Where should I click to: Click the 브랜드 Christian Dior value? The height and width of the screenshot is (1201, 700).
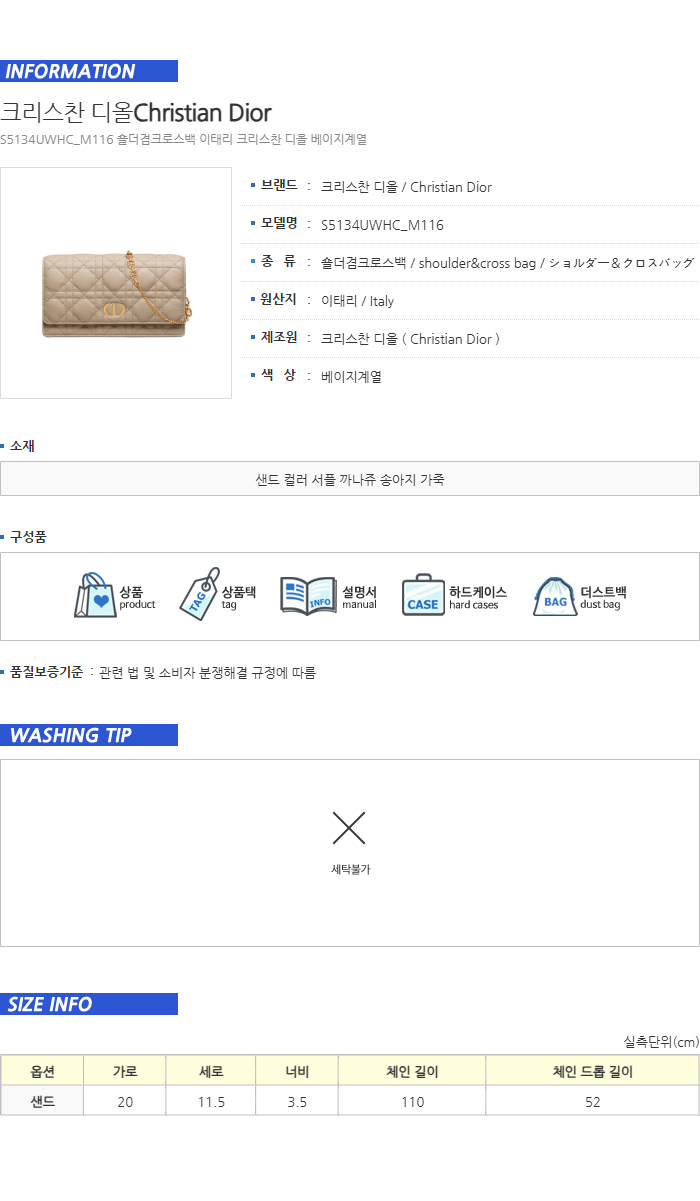(406, 187)
